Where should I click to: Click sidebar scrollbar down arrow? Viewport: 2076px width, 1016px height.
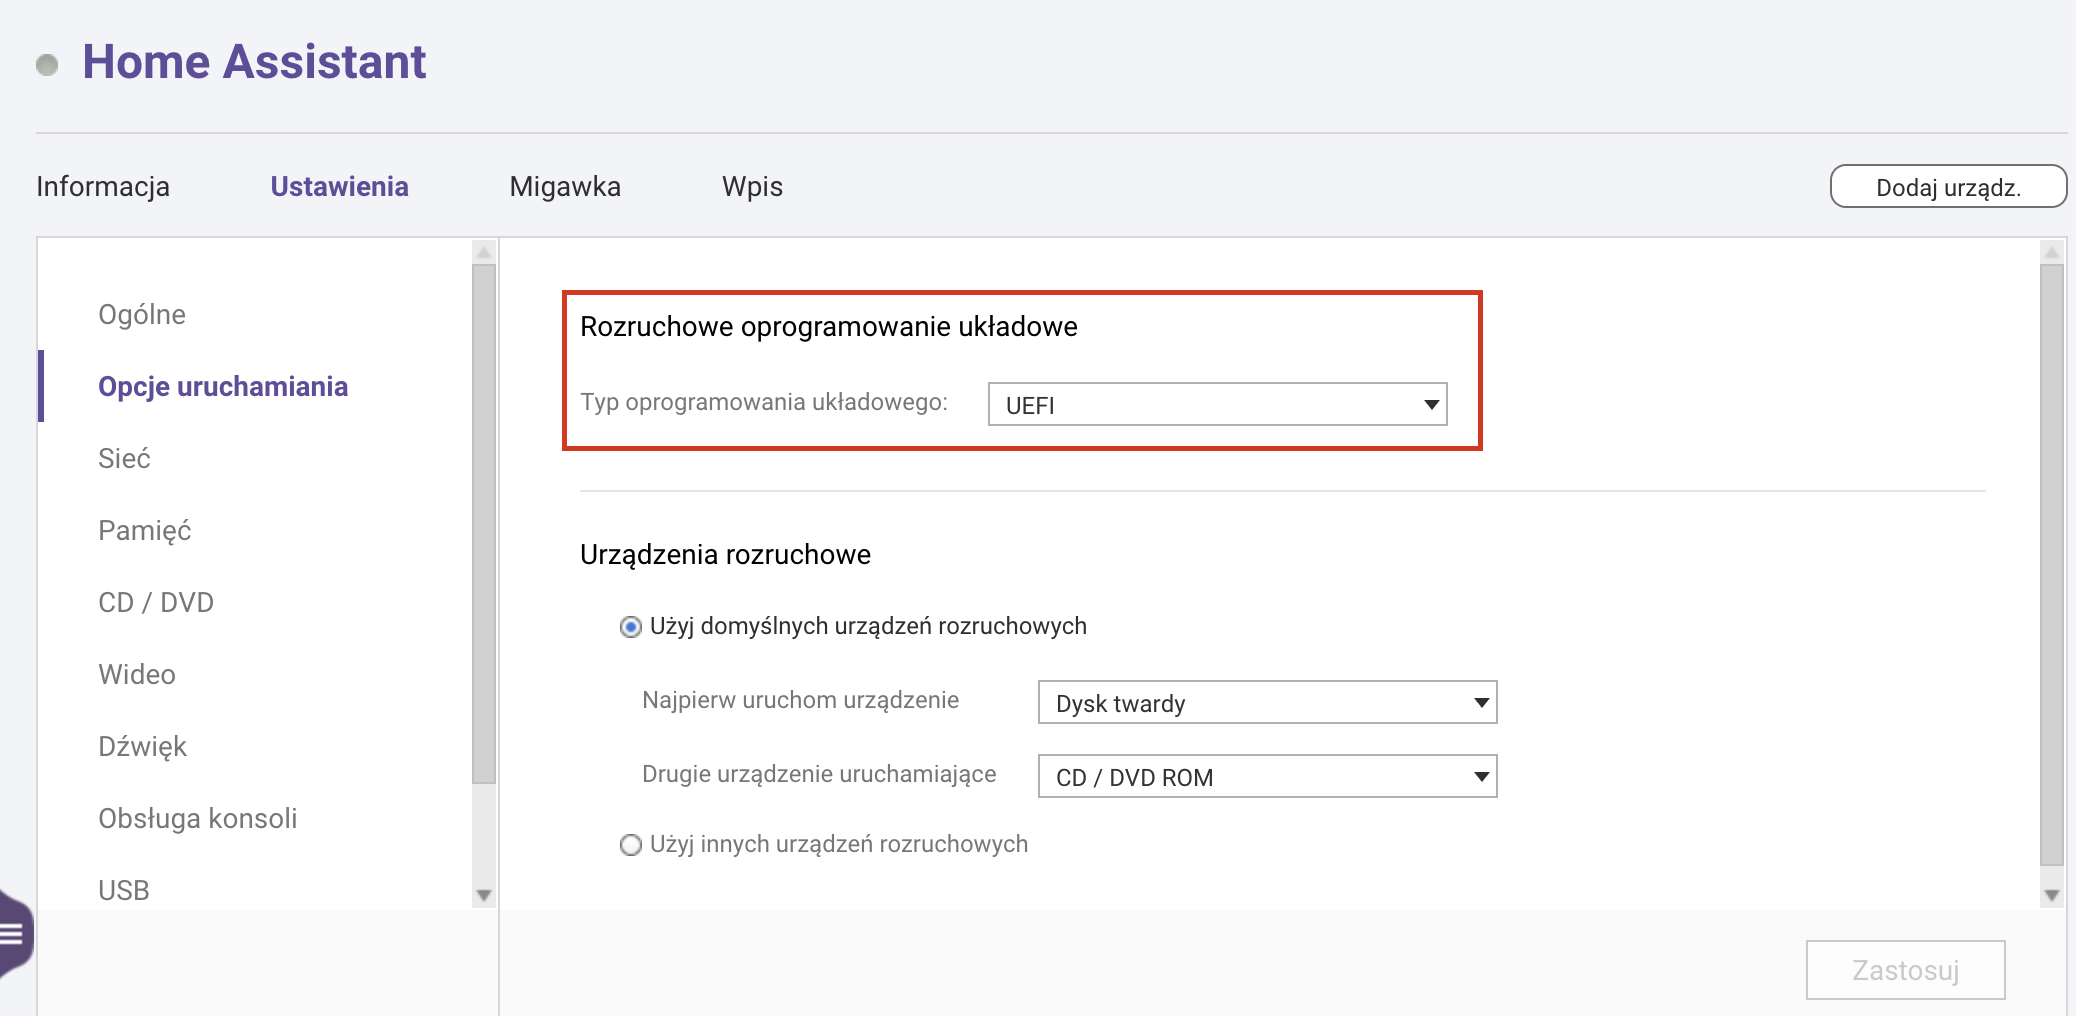click(484, 895)
